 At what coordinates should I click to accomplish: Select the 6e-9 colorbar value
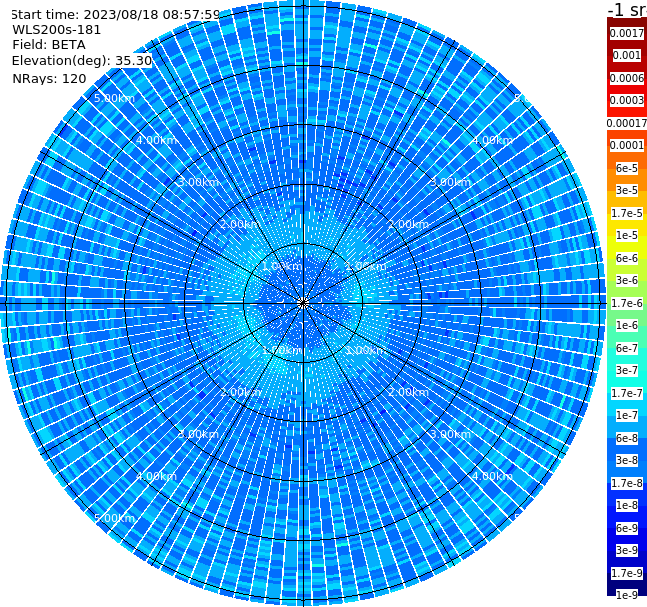point(627,528)
